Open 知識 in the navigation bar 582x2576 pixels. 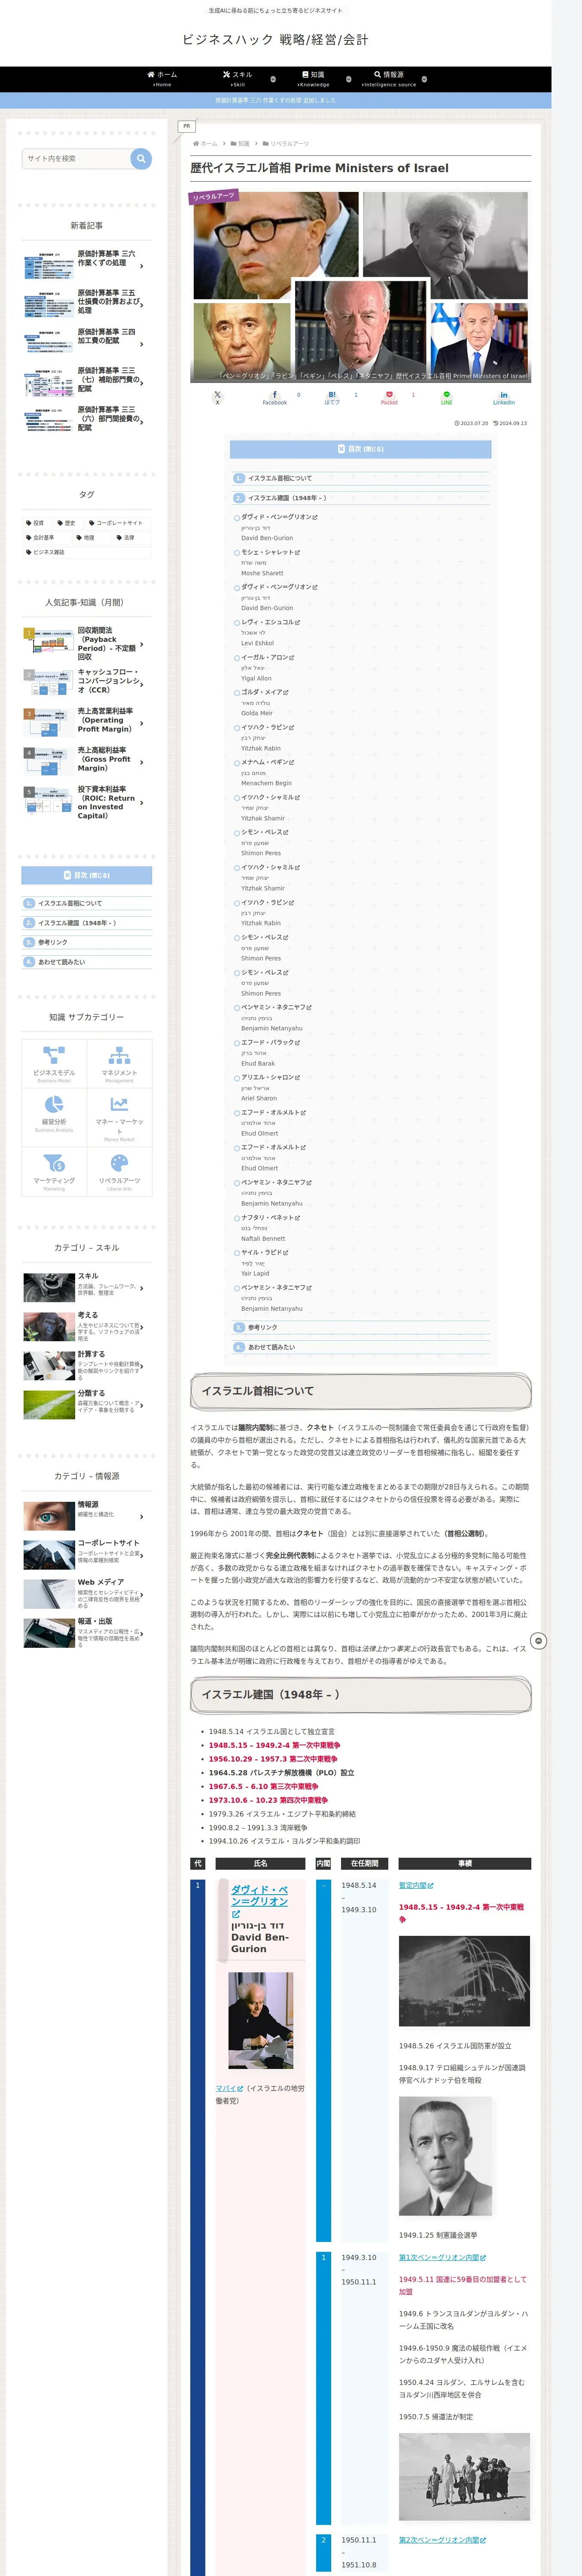[313, 79]
